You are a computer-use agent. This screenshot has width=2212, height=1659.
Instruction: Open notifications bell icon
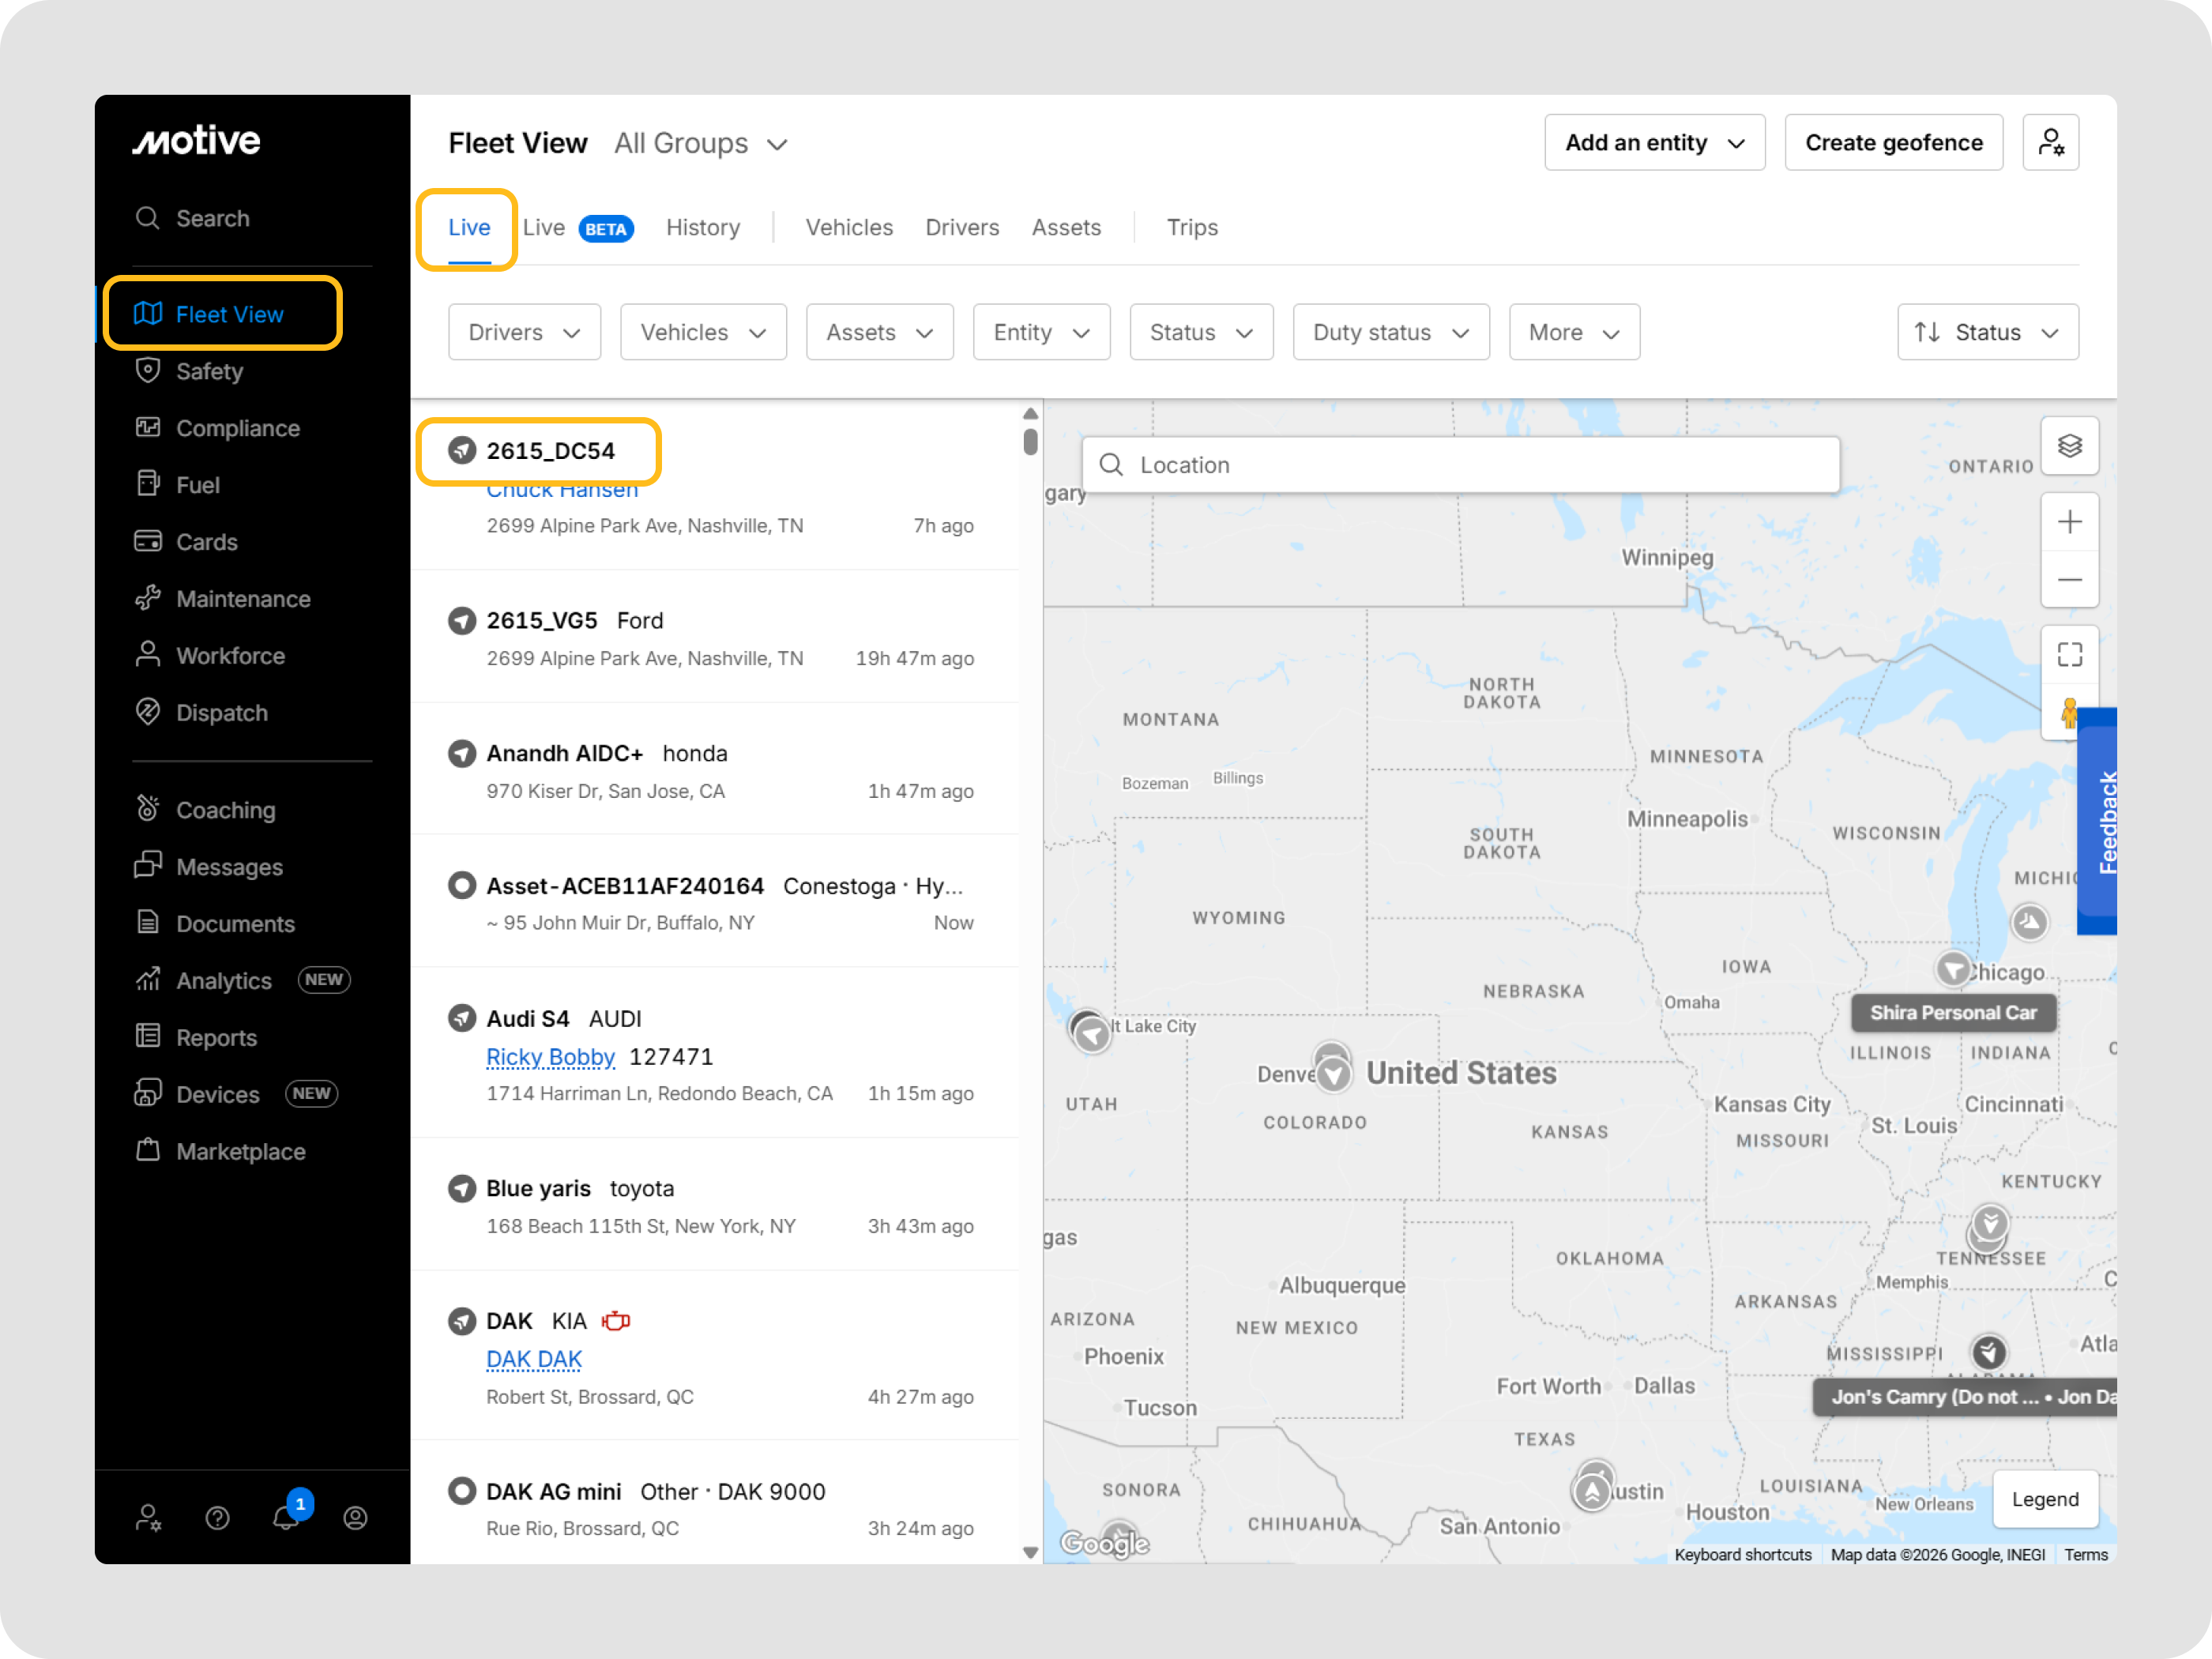[286, 1517]
